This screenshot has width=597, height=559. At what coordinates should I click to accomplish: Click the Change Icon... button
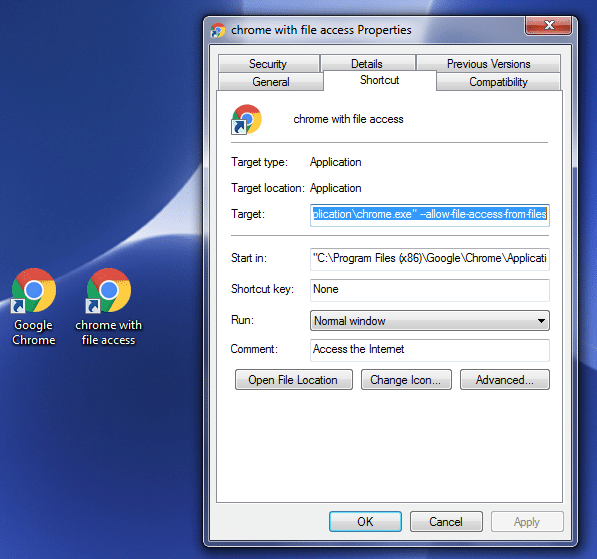pos(406,380)
